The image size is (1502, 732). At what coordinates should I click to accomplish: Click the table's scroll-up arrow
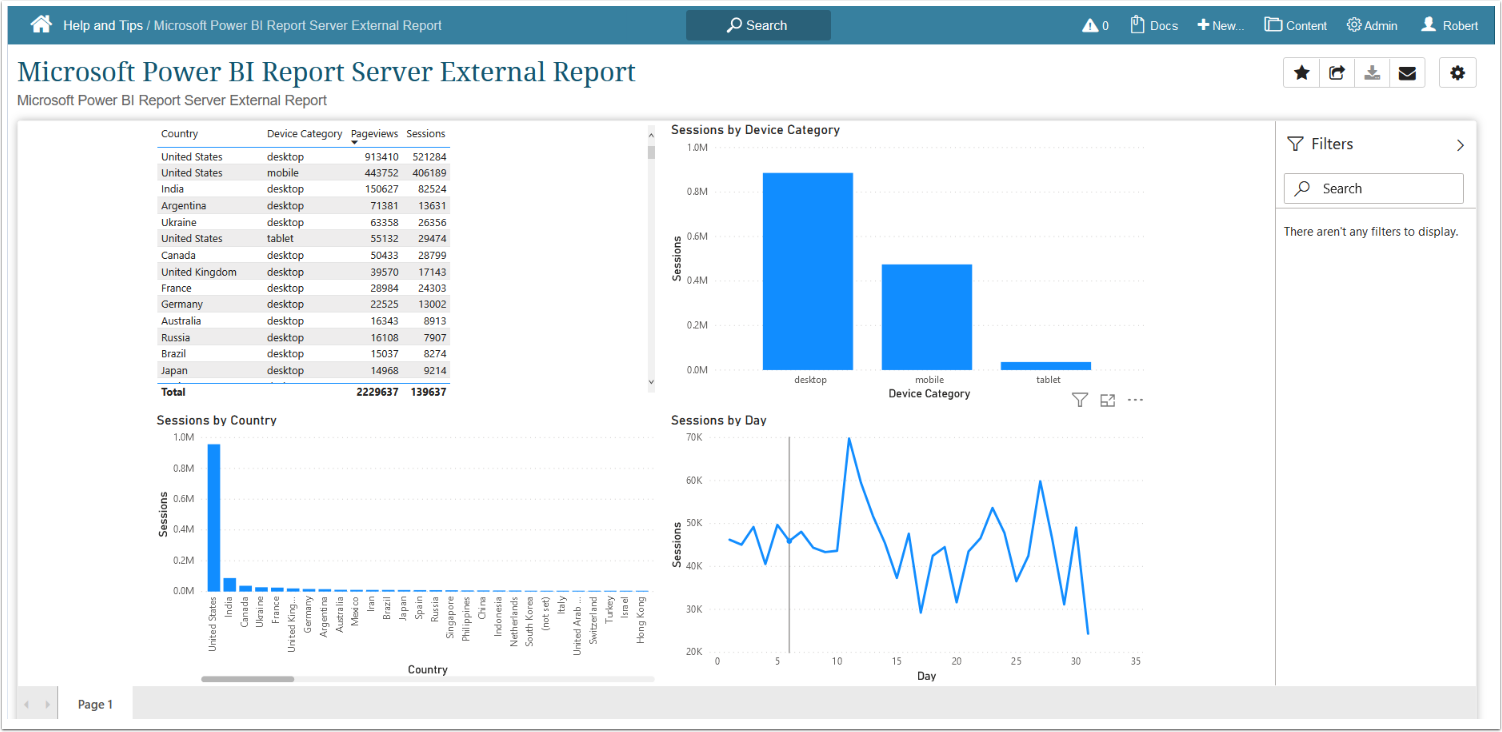651,136
